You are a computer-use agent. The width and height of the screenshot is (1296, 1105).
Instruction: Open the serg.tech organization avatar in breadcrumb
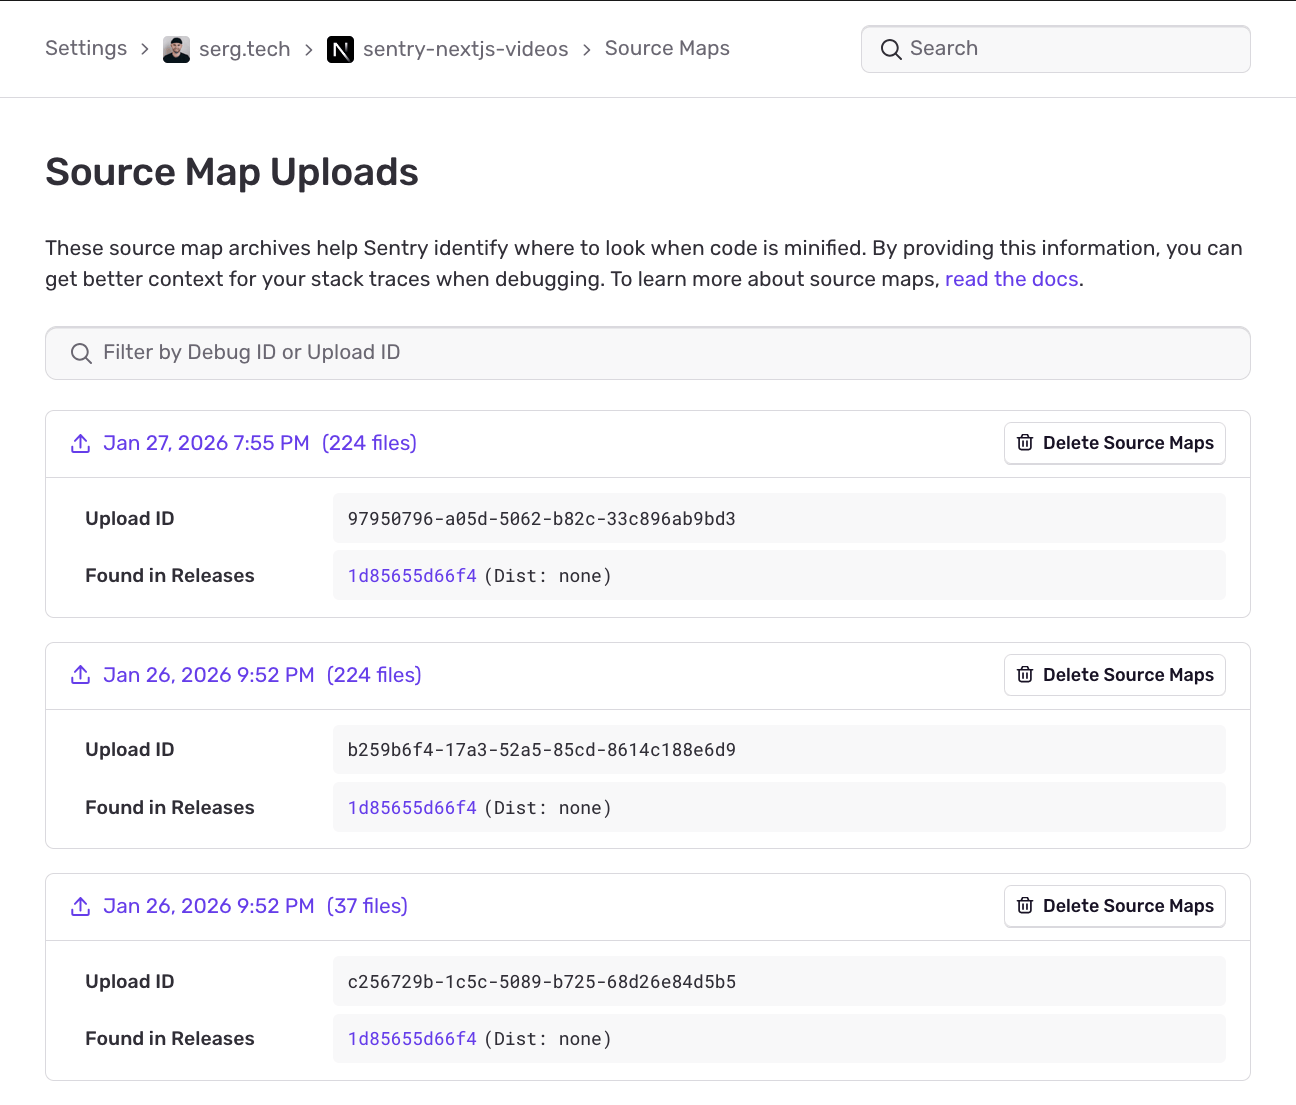[176, 48]
